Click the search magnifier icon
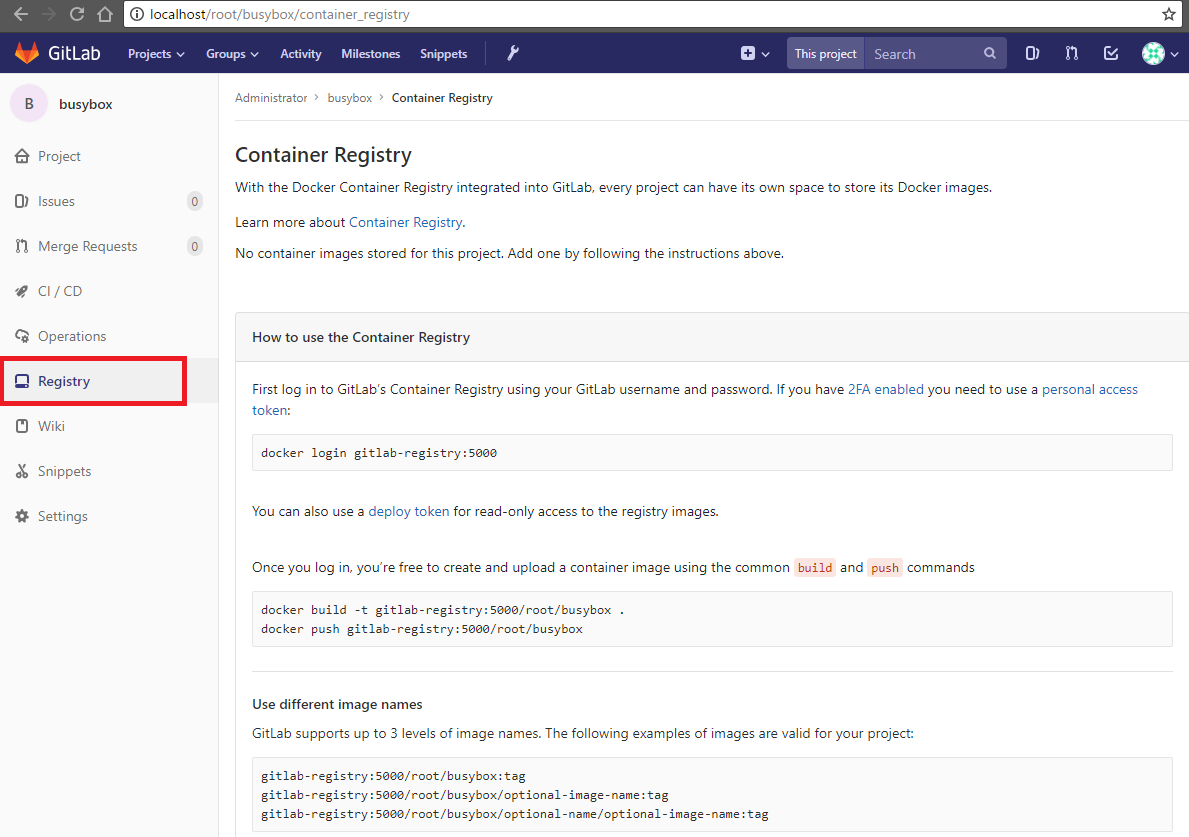The width and height of the screenshot is (1189, 837). [989, 53]
